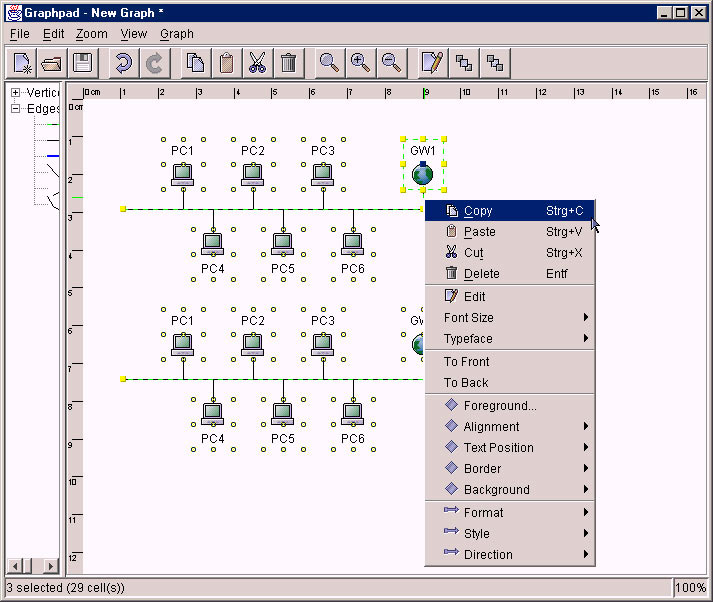Image resolution: width=713 pixels, height=602 pixels.
Task: Click the scissors Cut icon in toolbar
Action: point(257,63)
